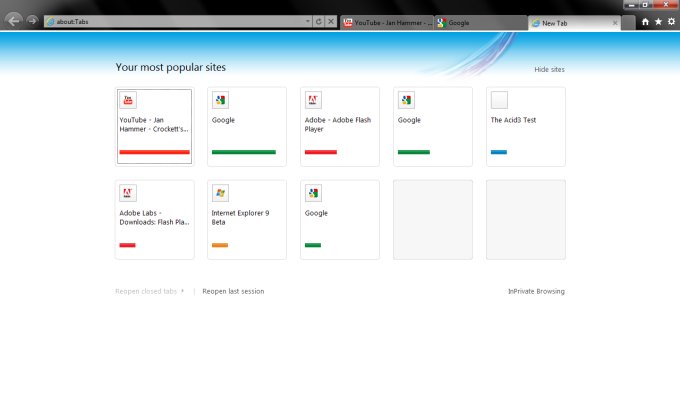Click the orange activity bar on IE9 Beta tile
680x401 pixels.
tap(220, 245)
